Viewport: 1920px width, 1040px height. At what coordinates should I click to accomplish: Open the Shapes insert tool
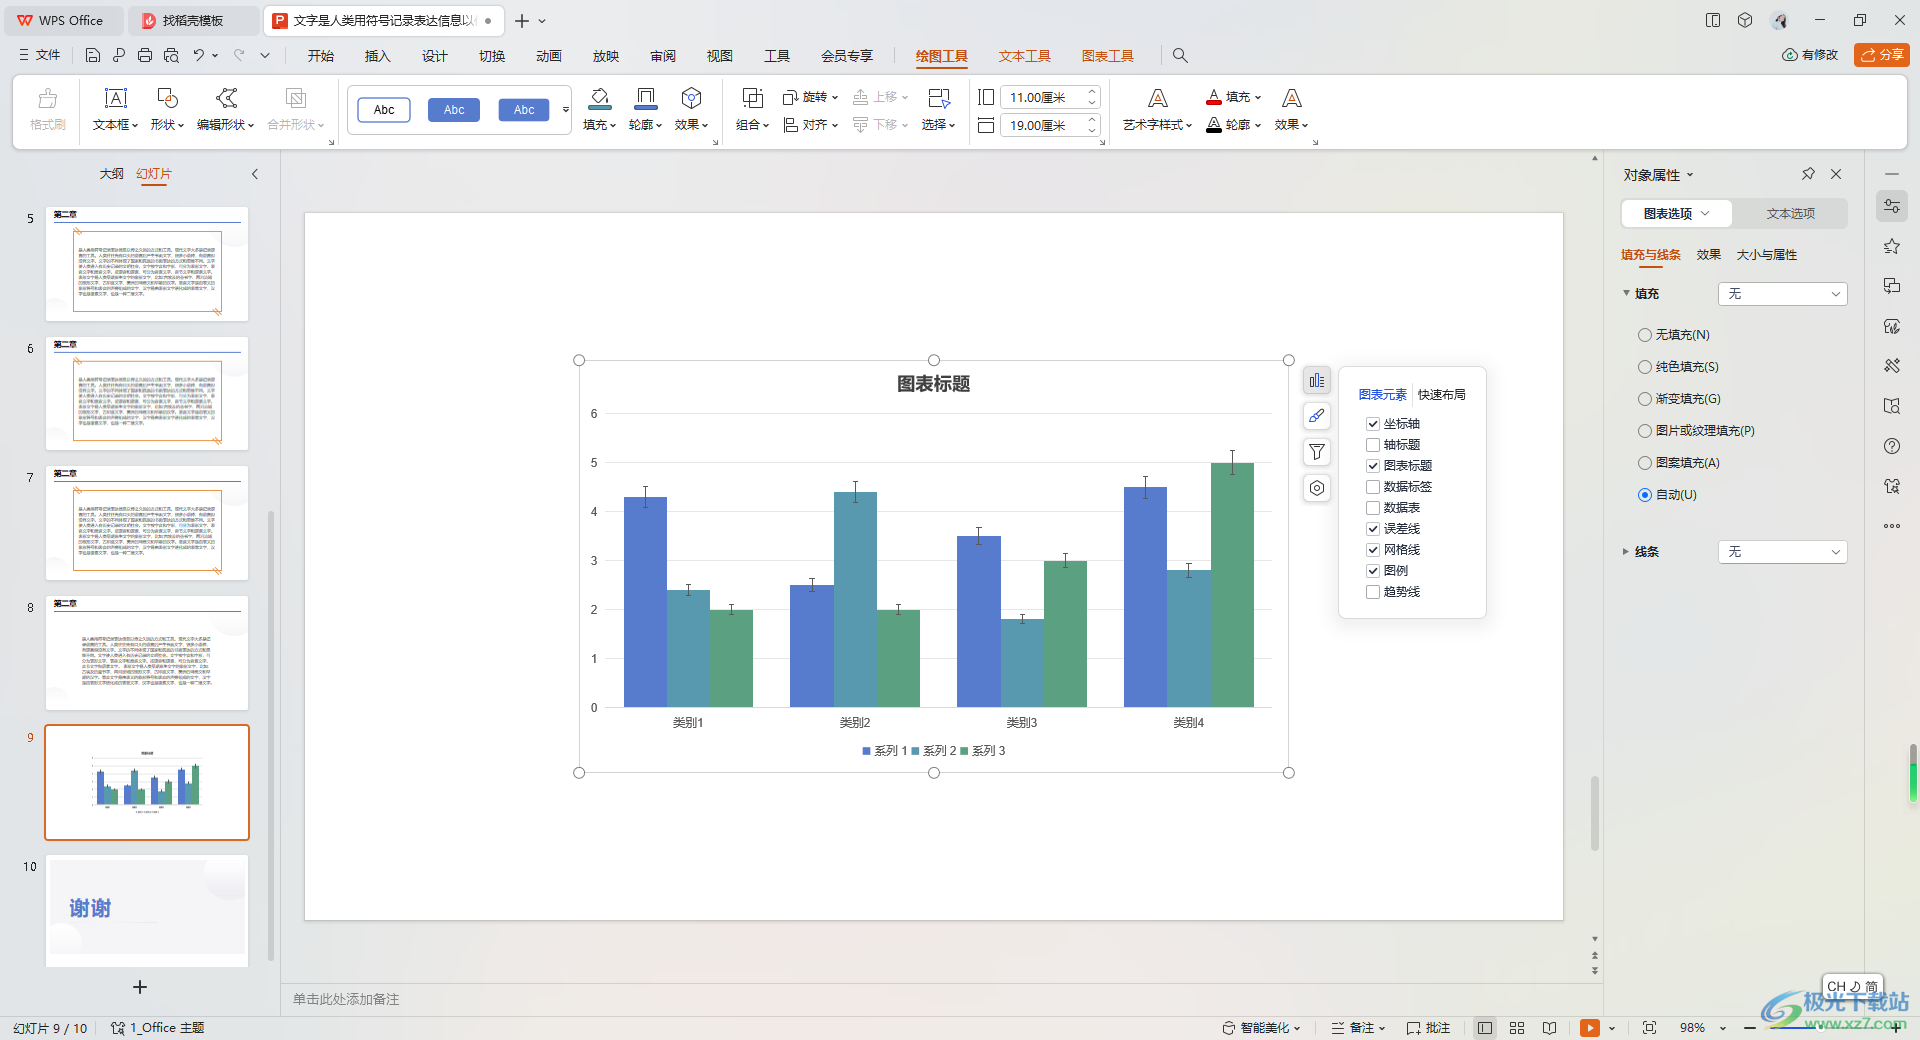coord(167,98)
